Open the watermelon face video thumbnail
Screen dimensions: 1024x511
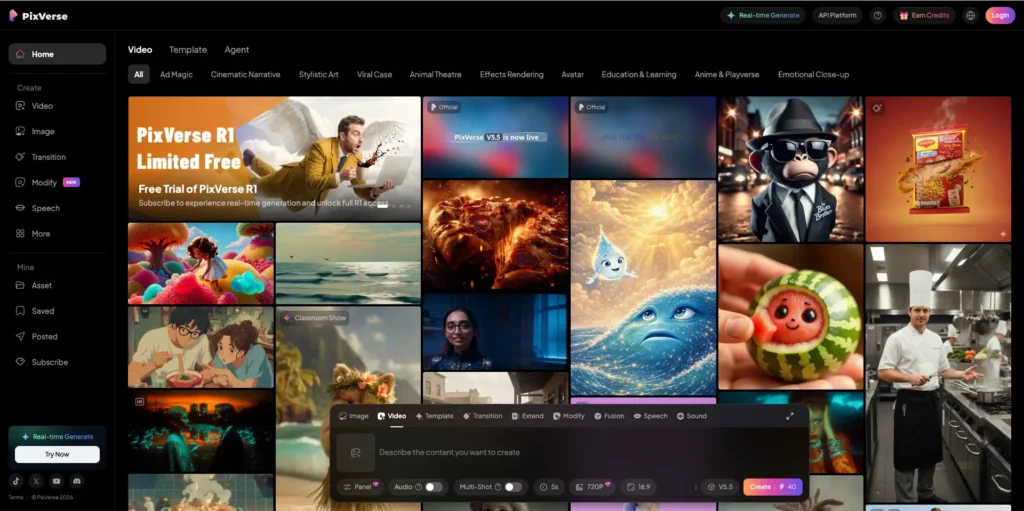pyautogui.click(x=790, y=317)
